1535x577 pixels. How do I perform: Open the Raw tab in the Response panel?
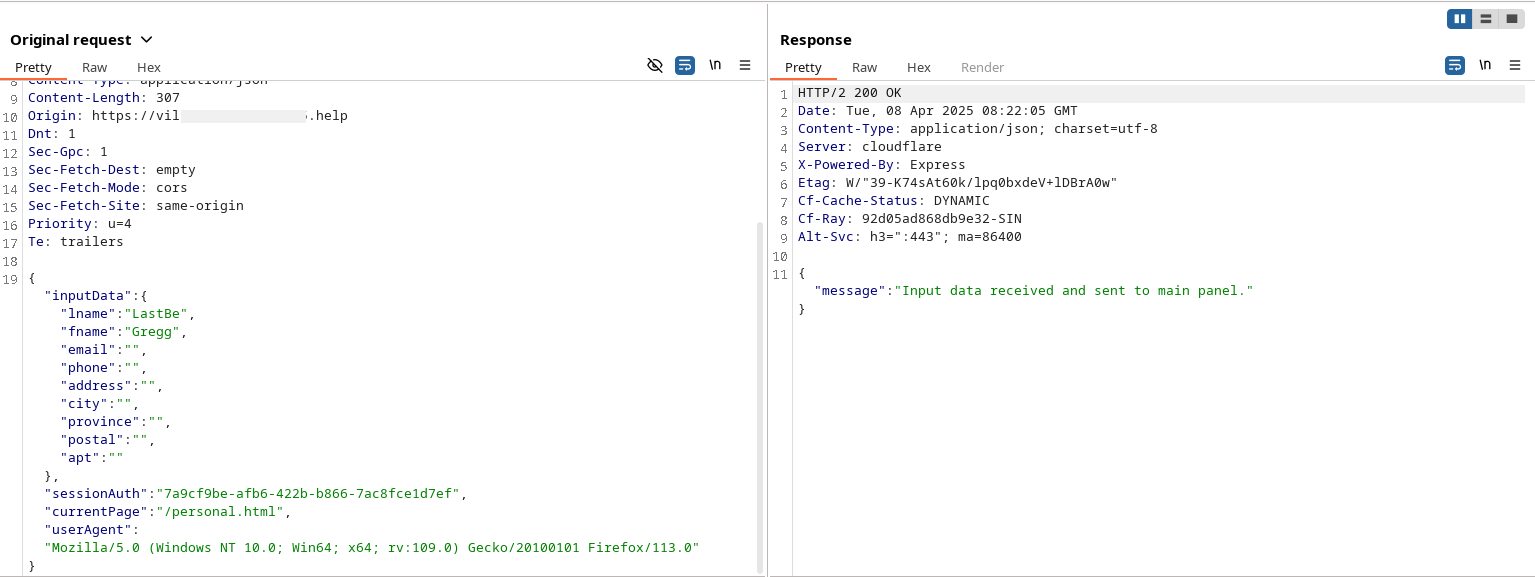[864, 67]
